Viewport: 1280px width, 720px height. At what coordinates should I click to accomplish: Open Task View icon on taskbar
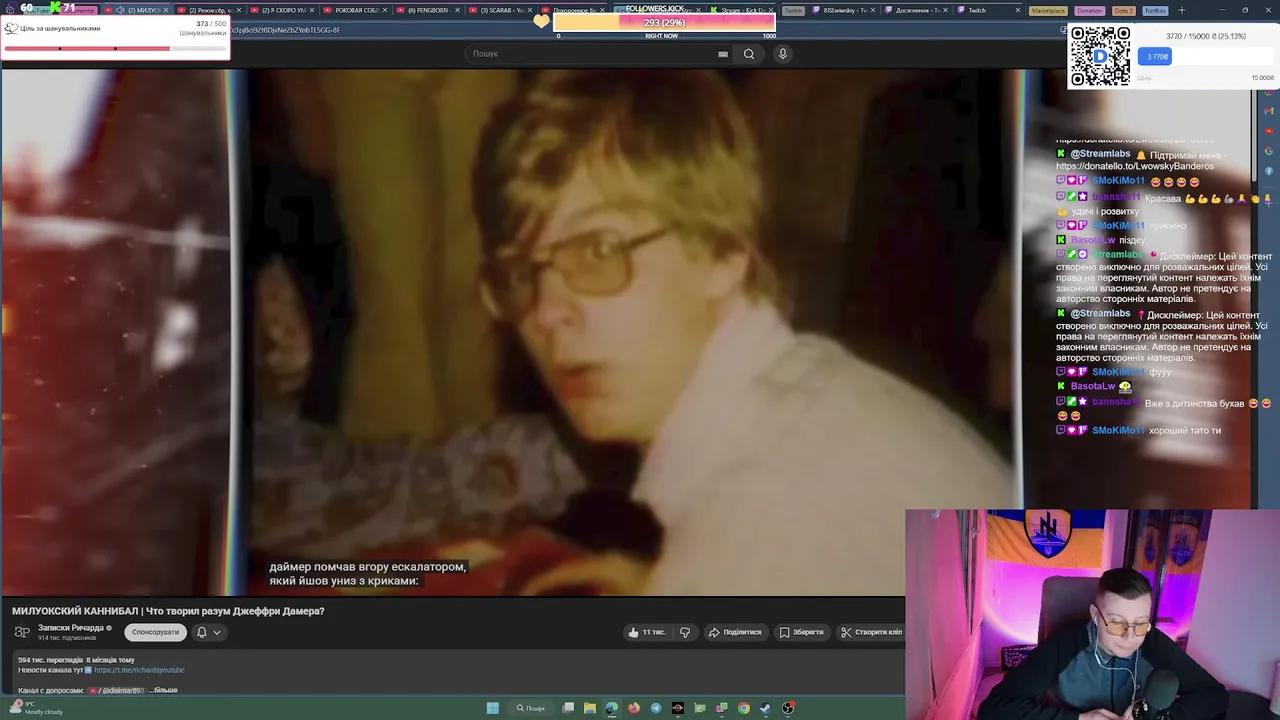pos(568,708)
